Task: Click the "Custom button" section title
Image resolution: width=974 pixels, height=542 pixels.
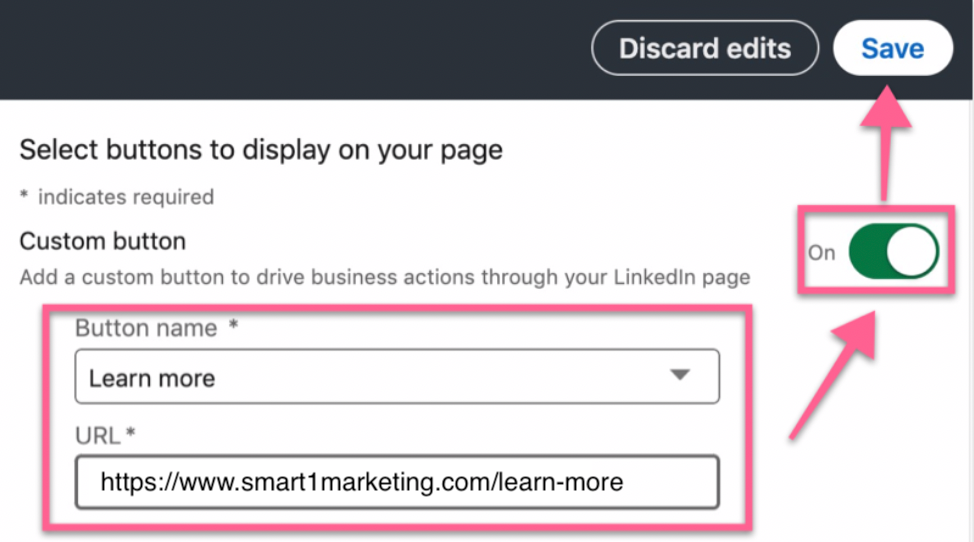Action: (x=102, y=241)
